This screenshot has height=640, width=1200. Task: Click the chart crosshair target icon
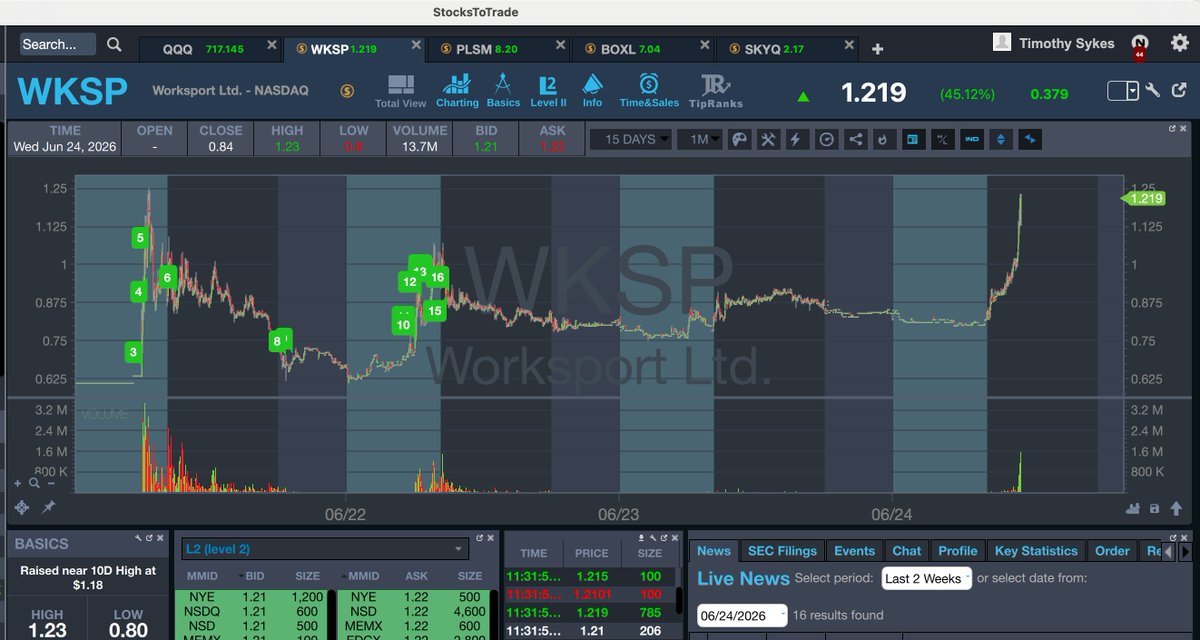20,508
